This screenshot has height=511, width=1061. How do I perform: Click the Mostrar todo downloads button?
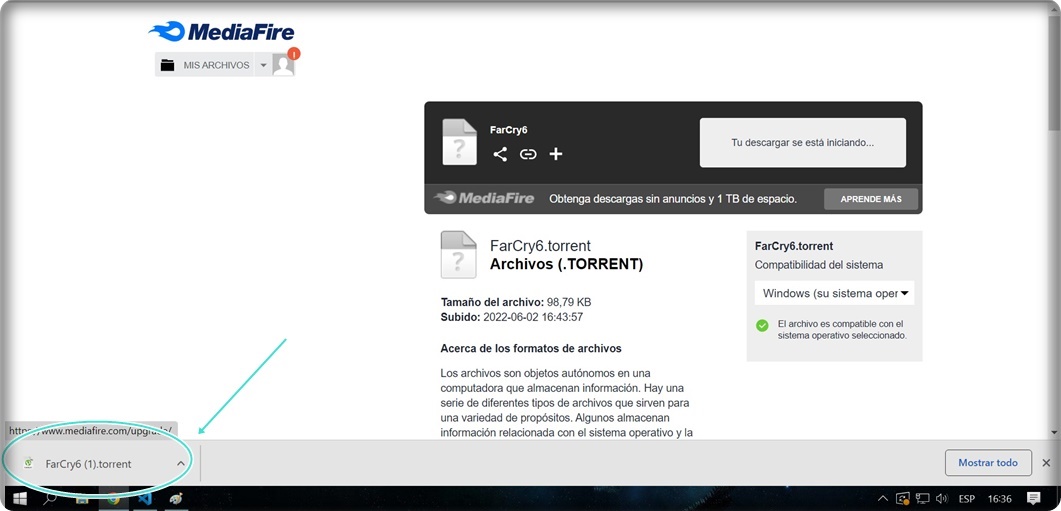coord(988,463)
